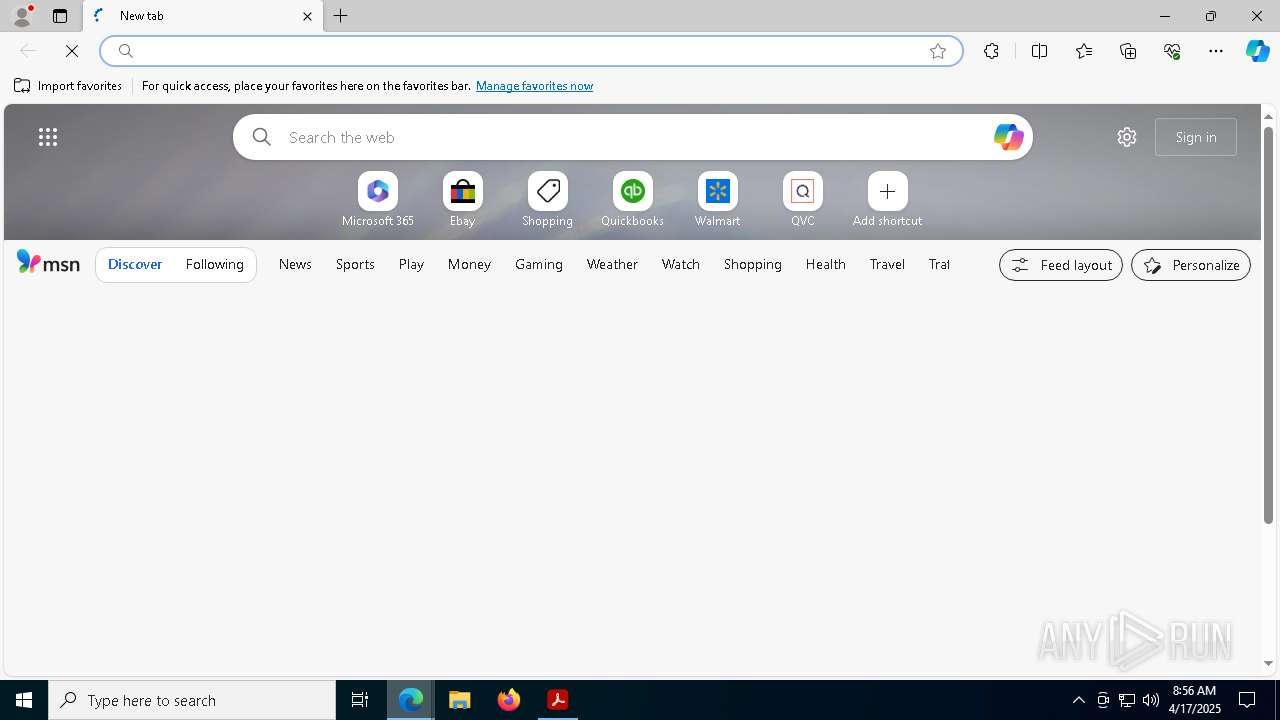Open Settings and more menu
Screen dimensions: 1280x720
[1216, 51]
